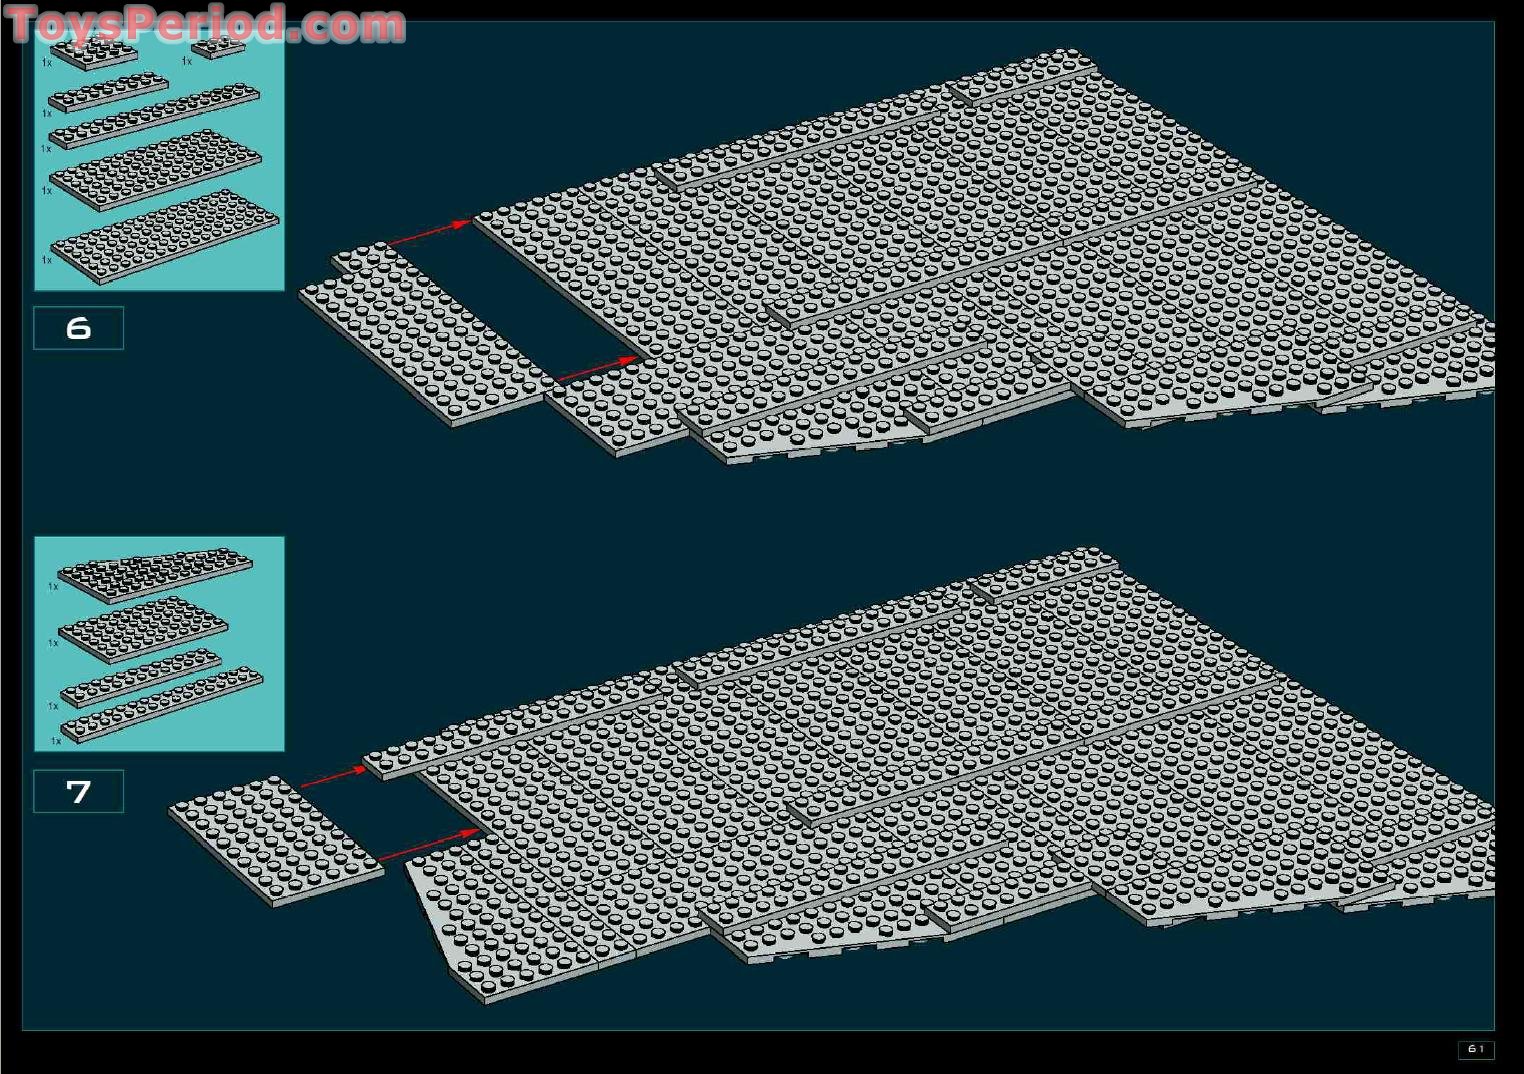Click longest narrow plate in step 6 parts box
1524x1074 pixels.
[x=155, y=117]
